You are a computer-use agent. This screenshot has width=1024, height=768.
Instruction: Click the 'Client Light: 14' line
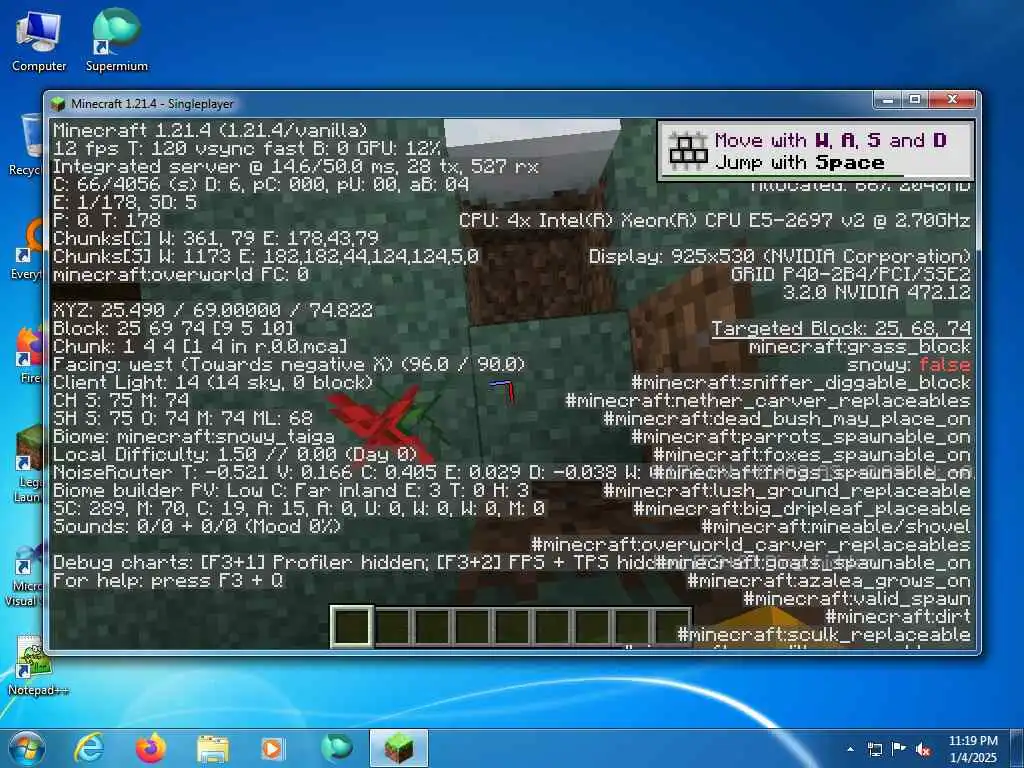213,382
